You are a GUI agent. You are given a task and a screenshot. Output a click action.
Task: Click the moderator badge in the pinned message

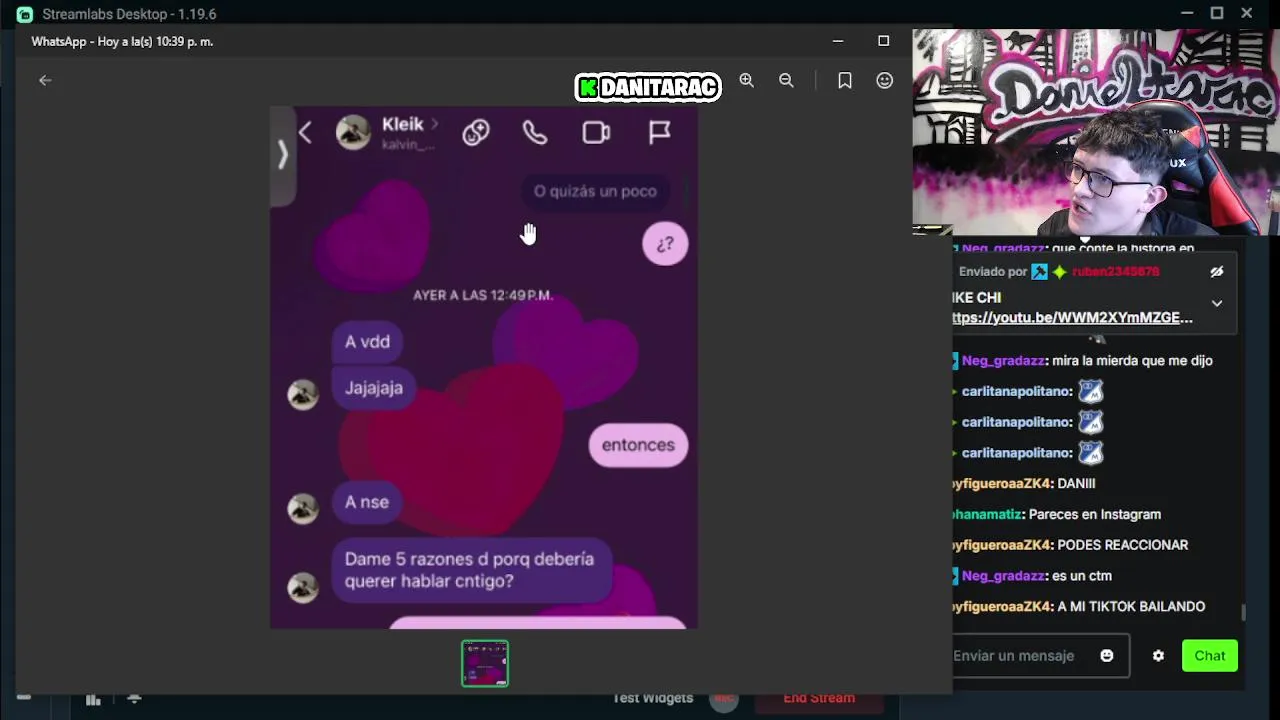click(1040, 271)
